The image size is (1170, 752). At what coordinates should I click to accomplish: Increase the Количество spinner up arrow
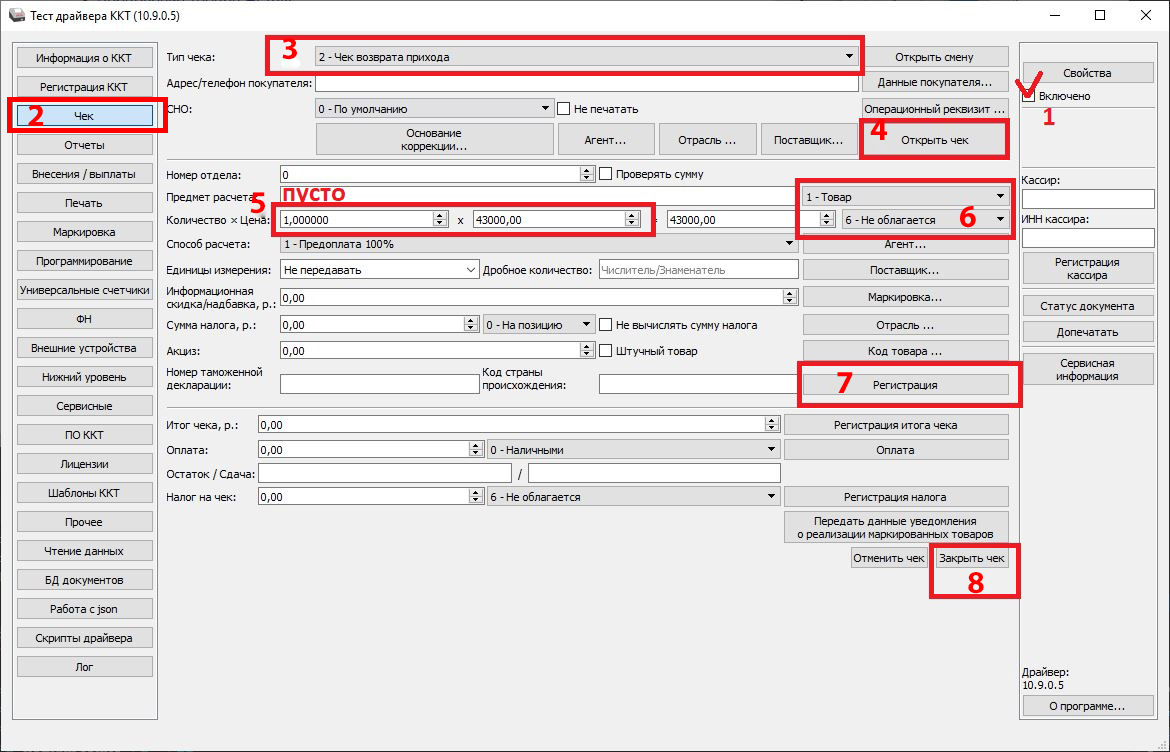coord(440,215)
